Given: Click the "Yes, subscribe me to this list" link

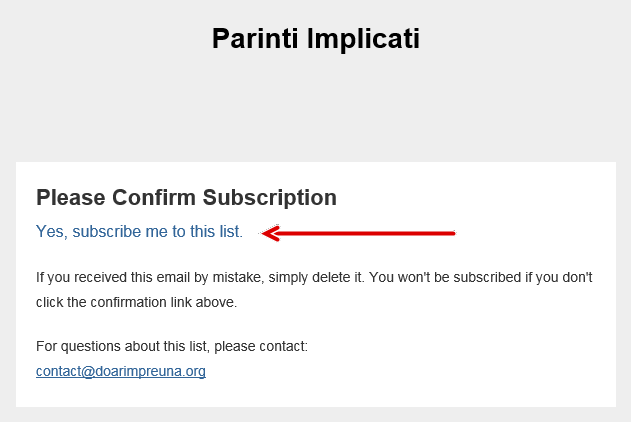Looking at the screenshot, I should (x=138, y=232).
